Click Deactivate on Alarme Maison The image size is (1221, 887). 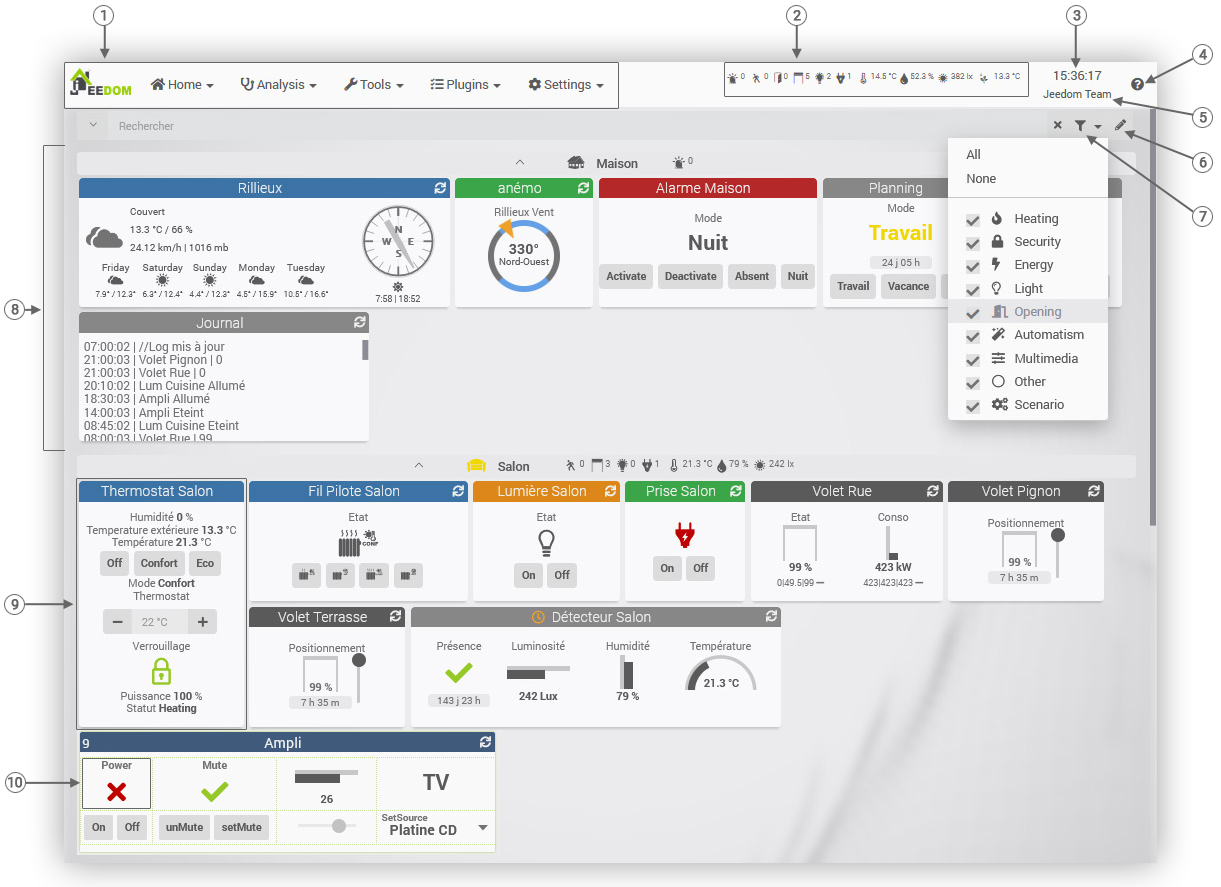[690, 276]
